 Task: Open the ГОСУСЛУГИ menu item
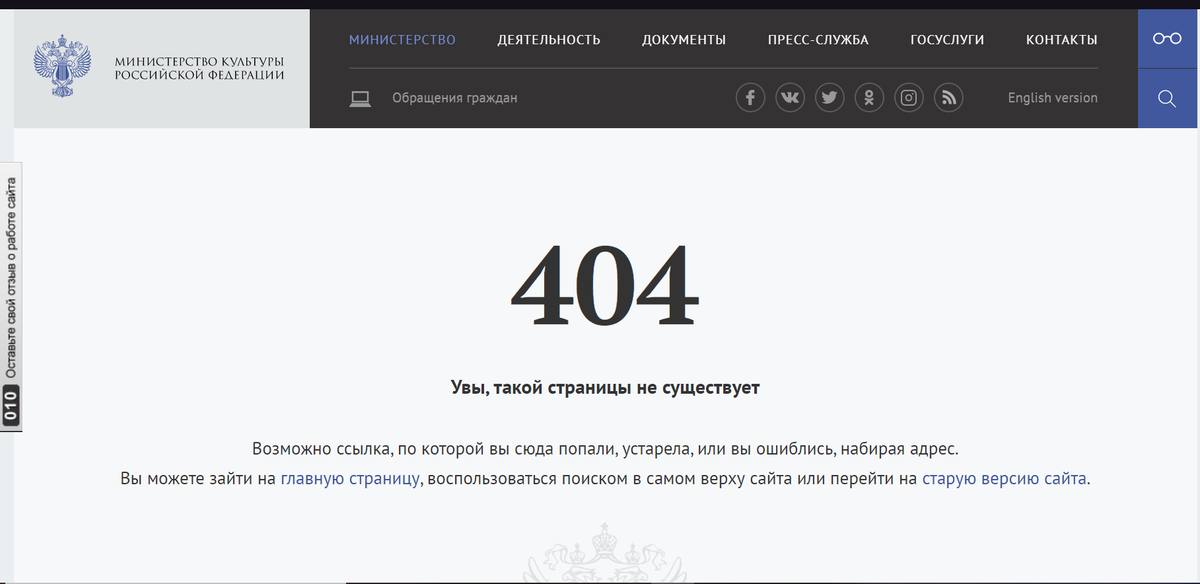click(947, 40)
